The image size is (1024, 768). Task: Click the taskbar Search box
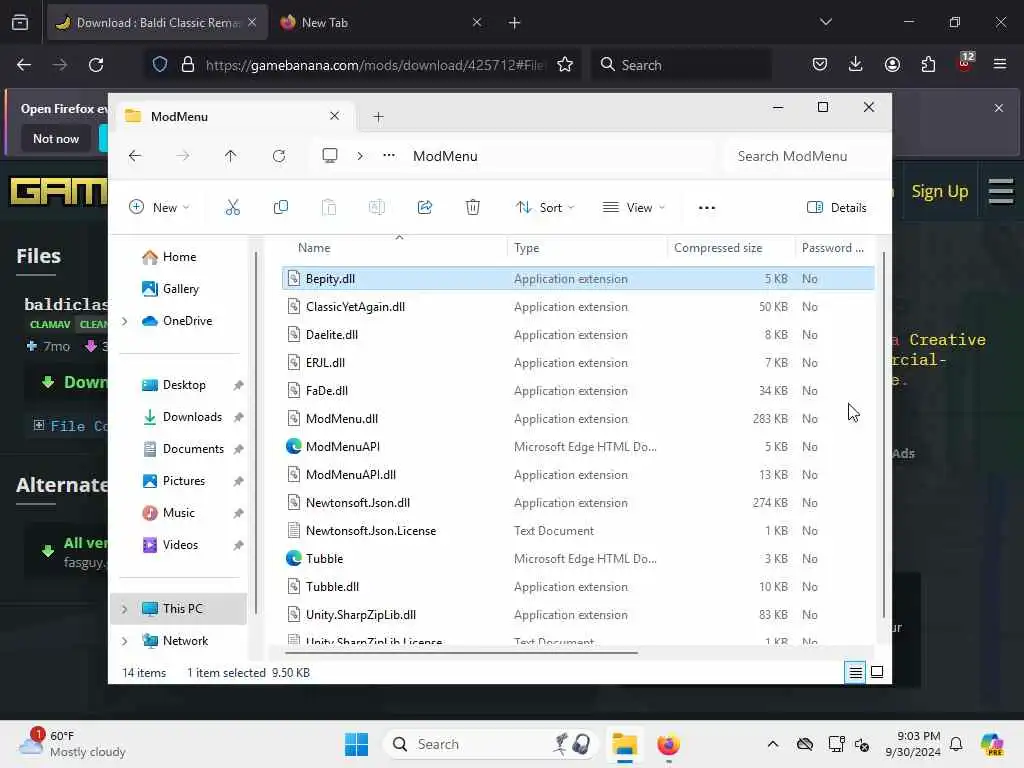pos(490,744)
